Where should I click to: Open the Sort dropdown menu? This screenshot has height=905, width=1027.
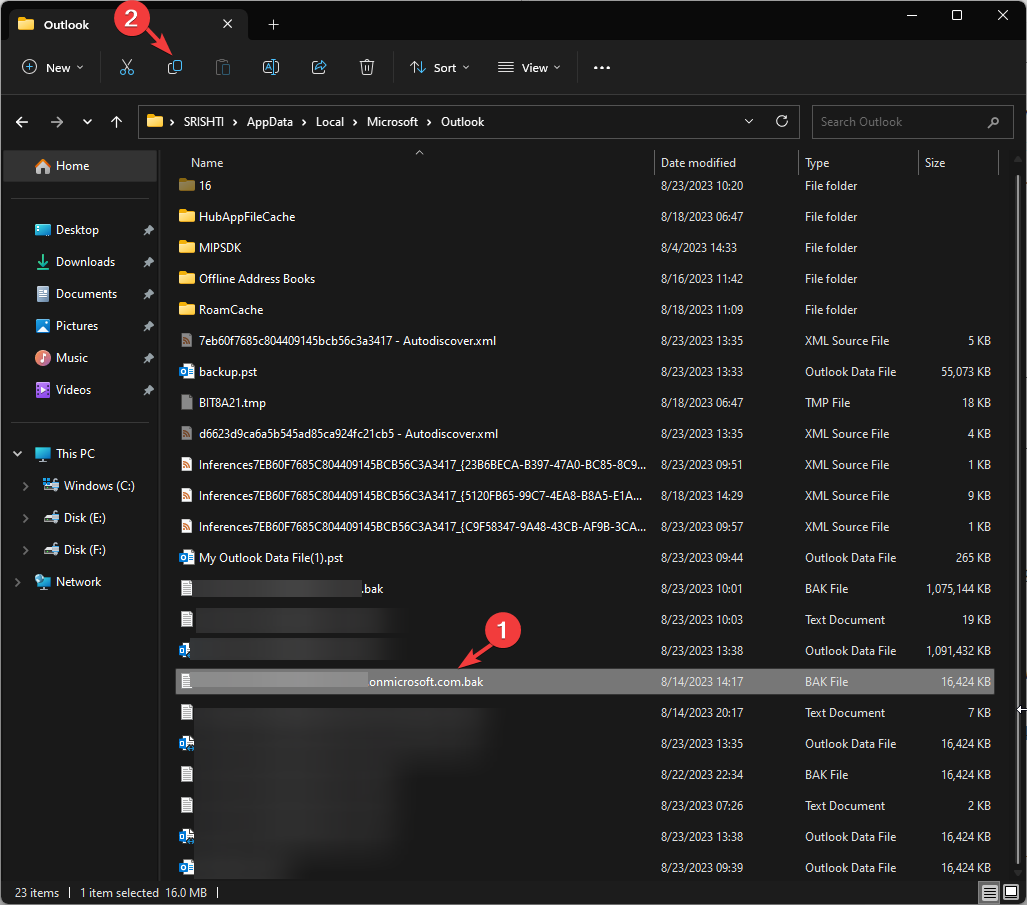[439, 68]
